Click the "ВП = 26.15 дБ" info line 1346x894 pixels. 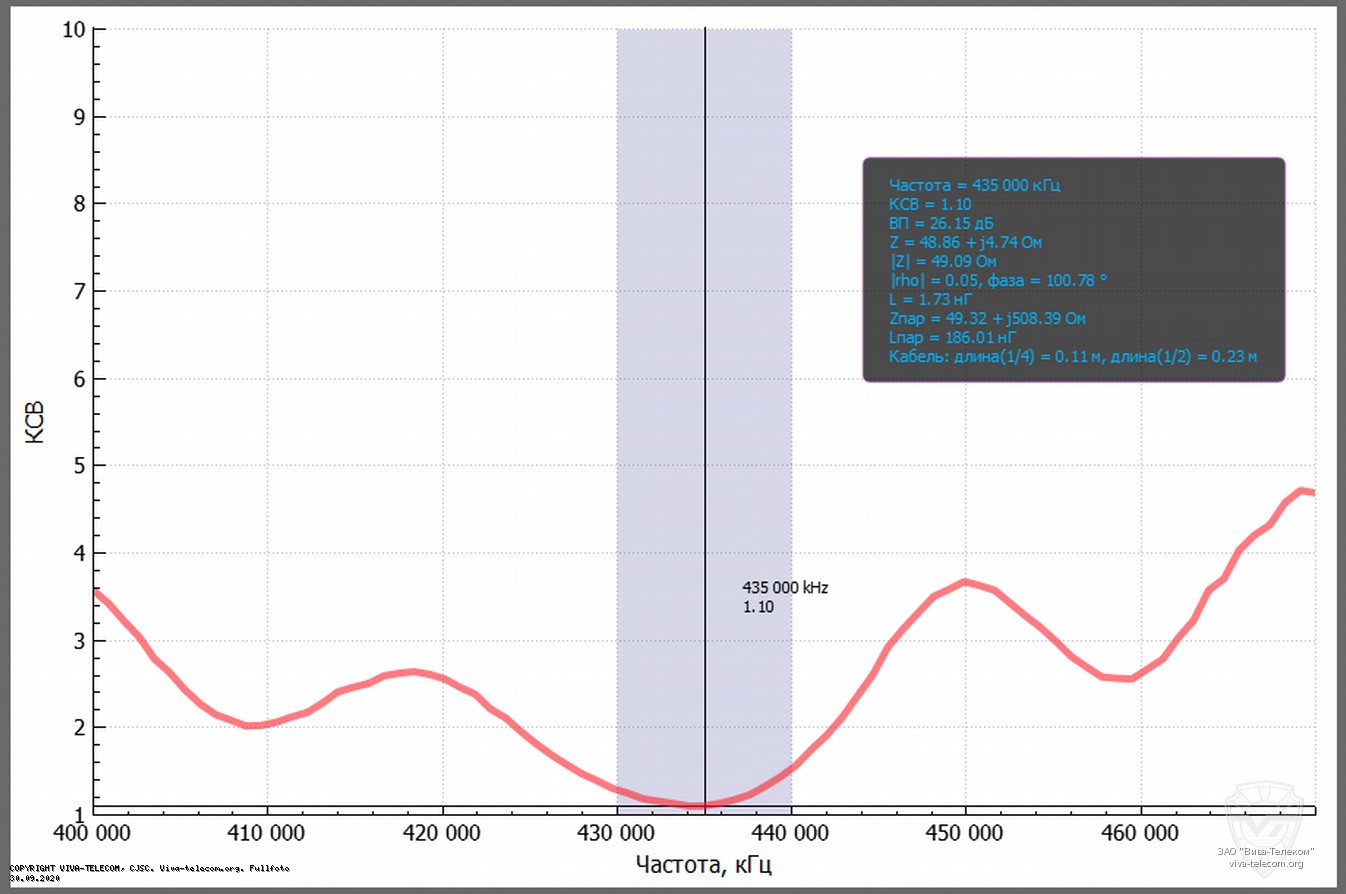940,223
